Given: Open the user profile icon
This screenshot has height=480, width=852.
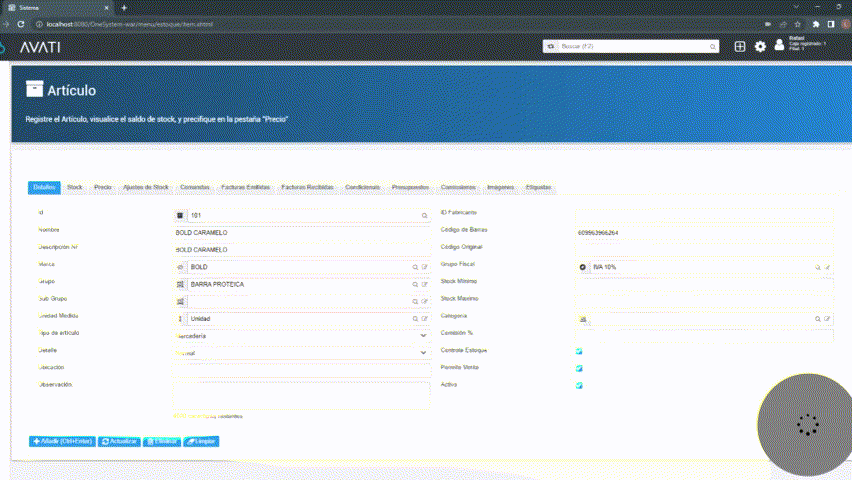Looking at the screenshot, I should pyautogui.click(x=779, y=45).
